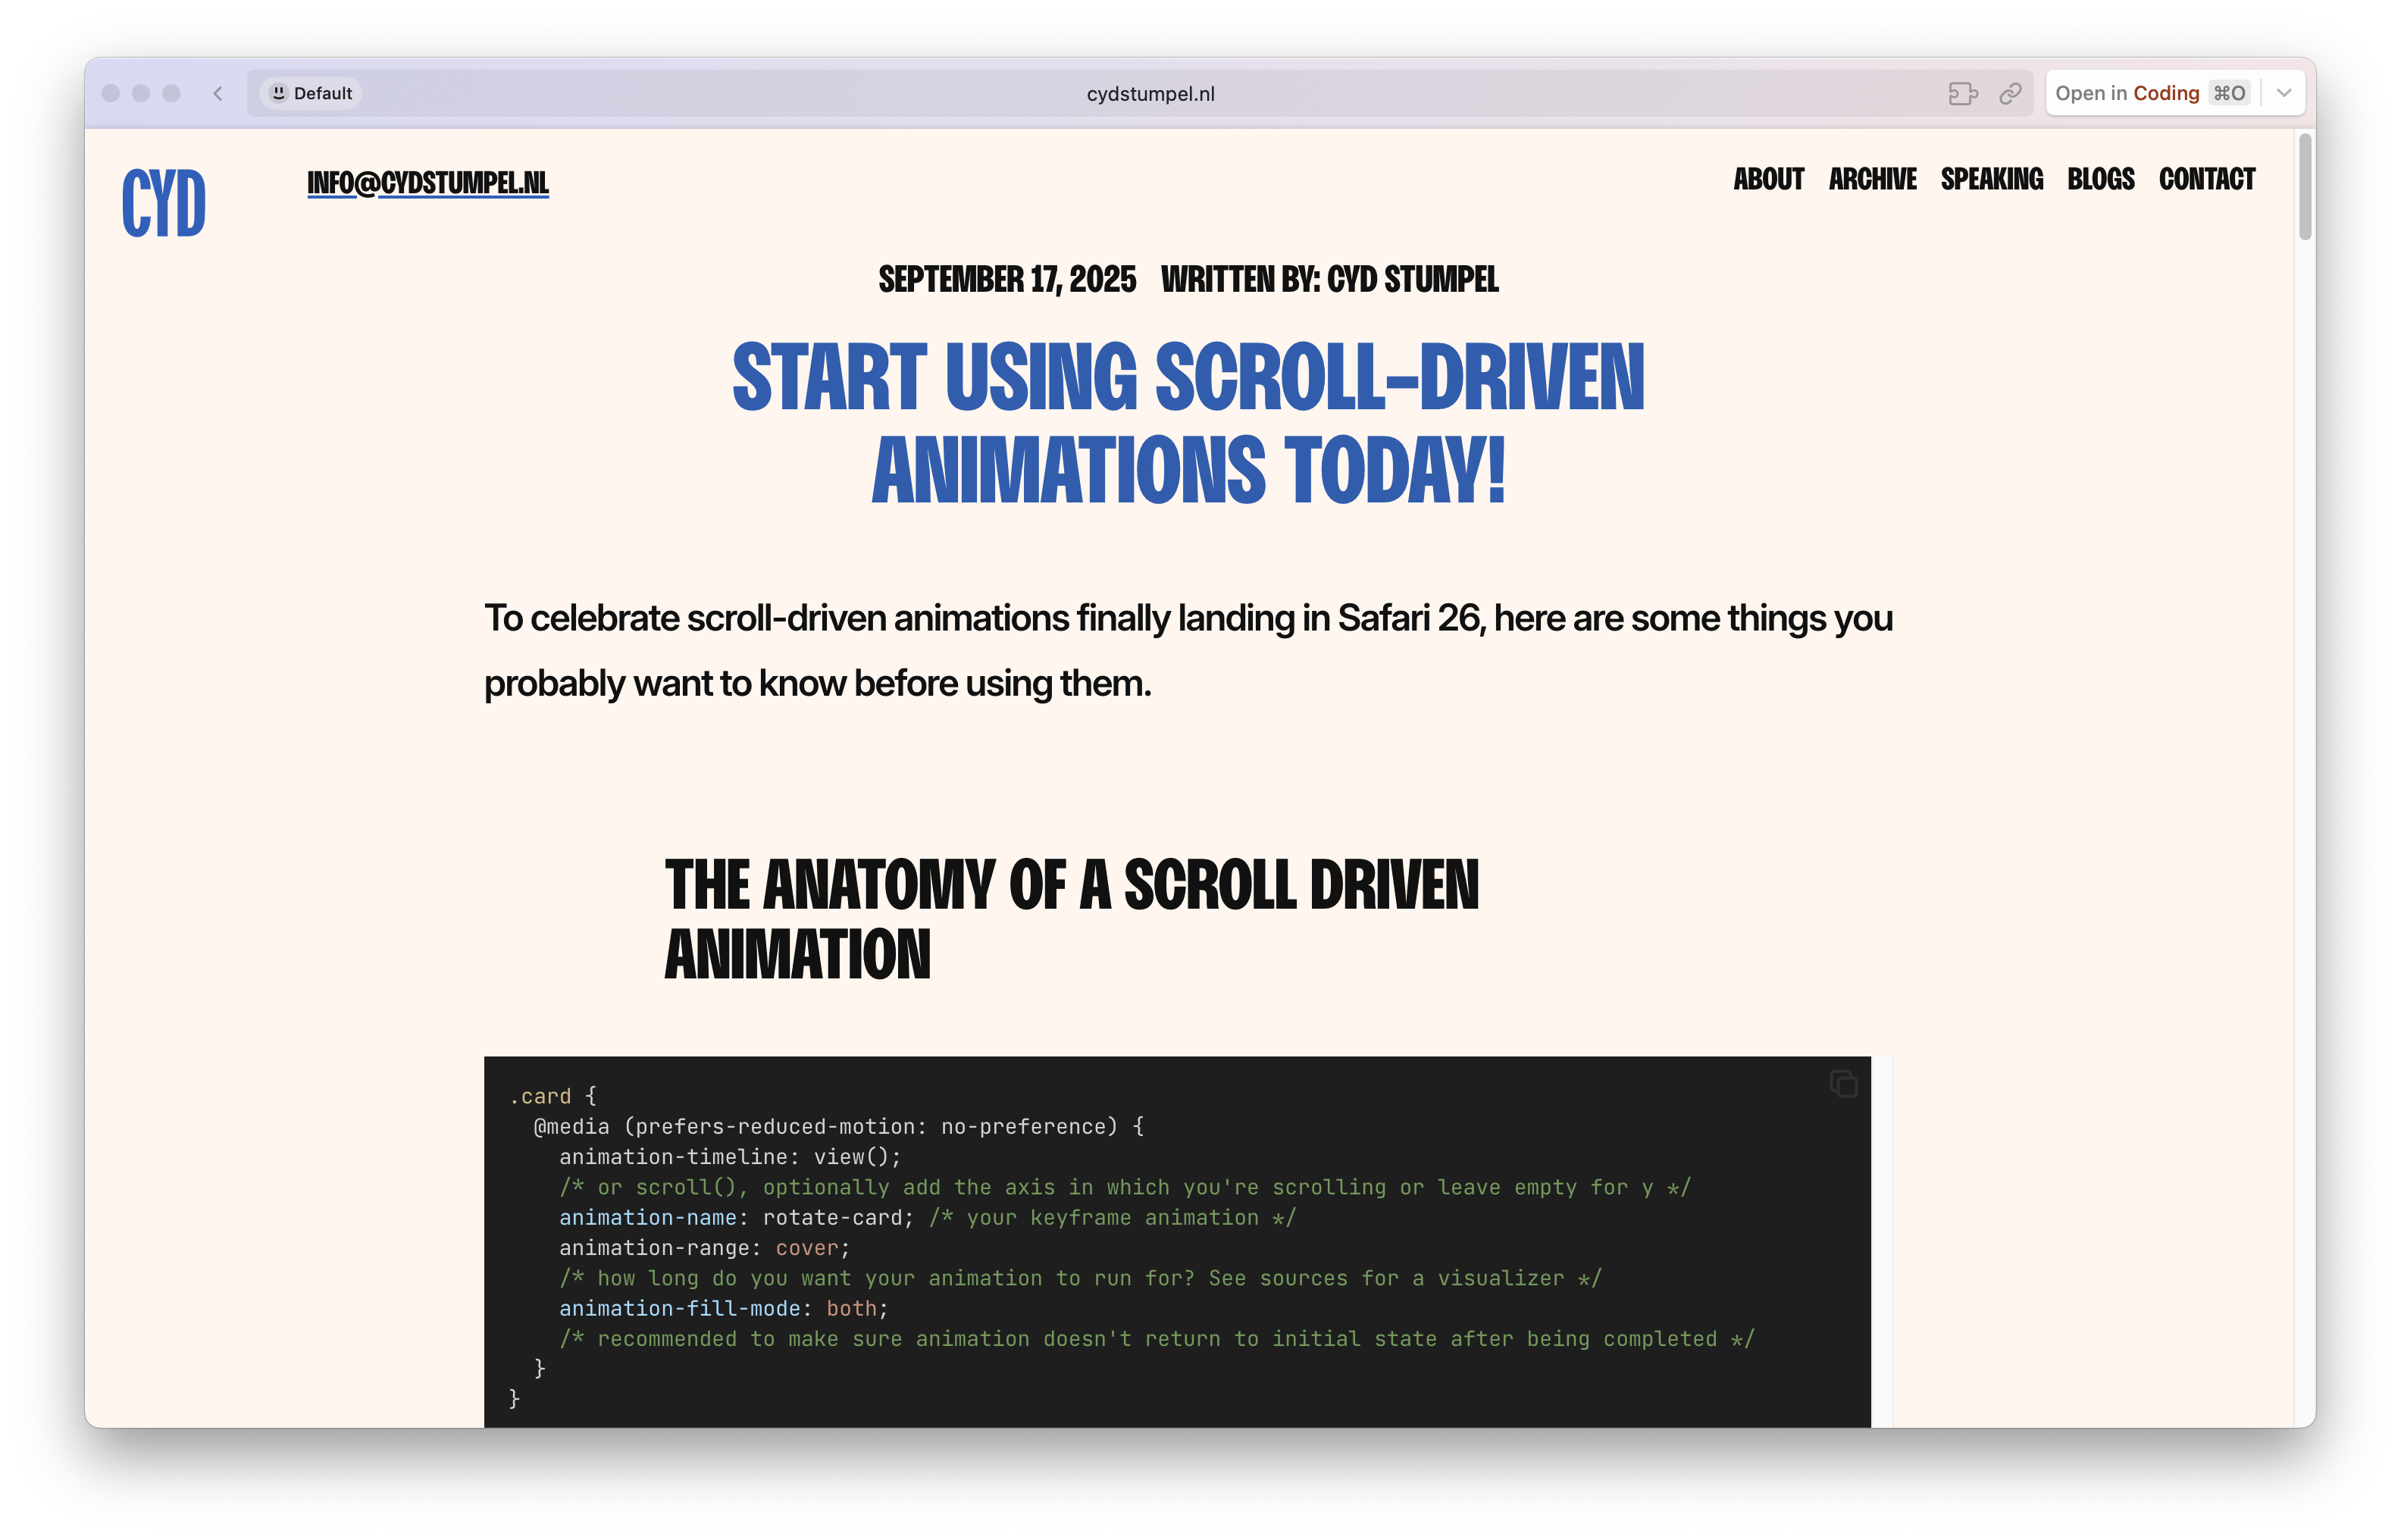This screenshot has width=2401, height=1540.
Task: Click the copy link chain icon
Action: coord(2010,93)
